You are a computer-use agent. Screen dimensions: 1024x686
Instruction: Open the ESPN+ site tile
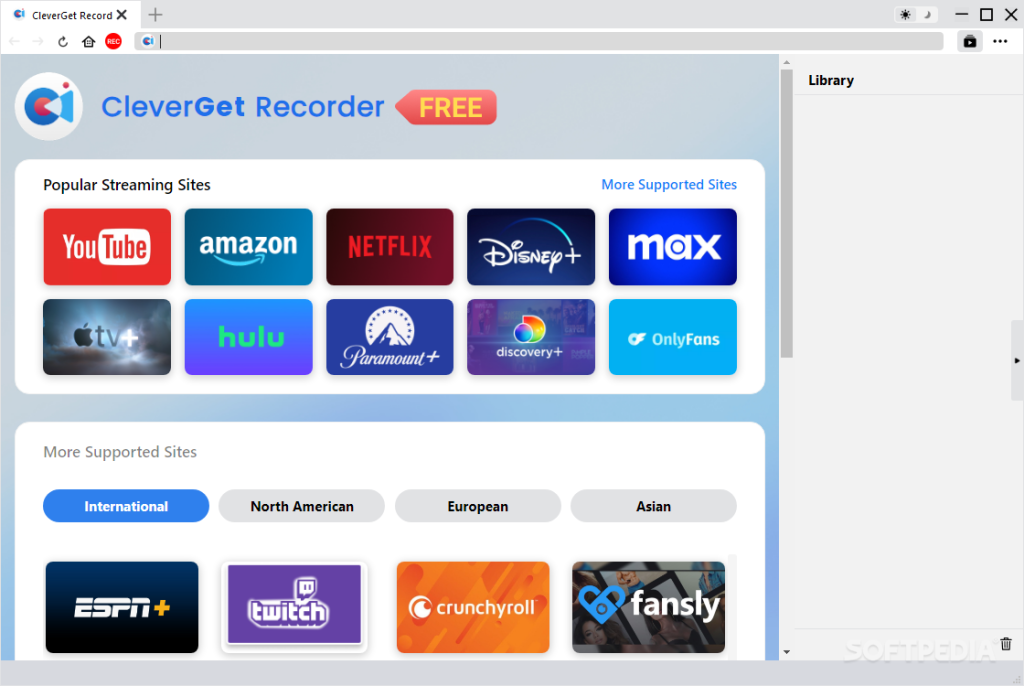(x=122, y=607)
